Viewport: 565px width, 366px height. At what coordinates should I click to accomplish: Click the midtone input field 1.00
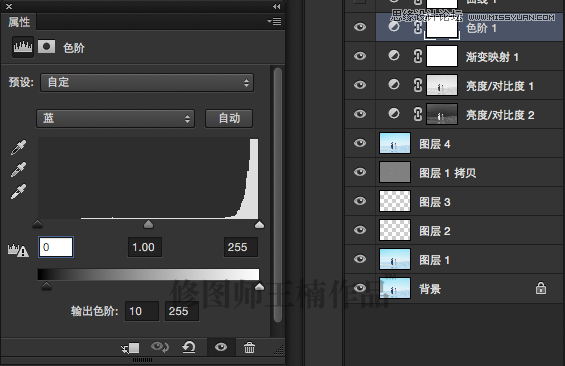tap(145, 247)
